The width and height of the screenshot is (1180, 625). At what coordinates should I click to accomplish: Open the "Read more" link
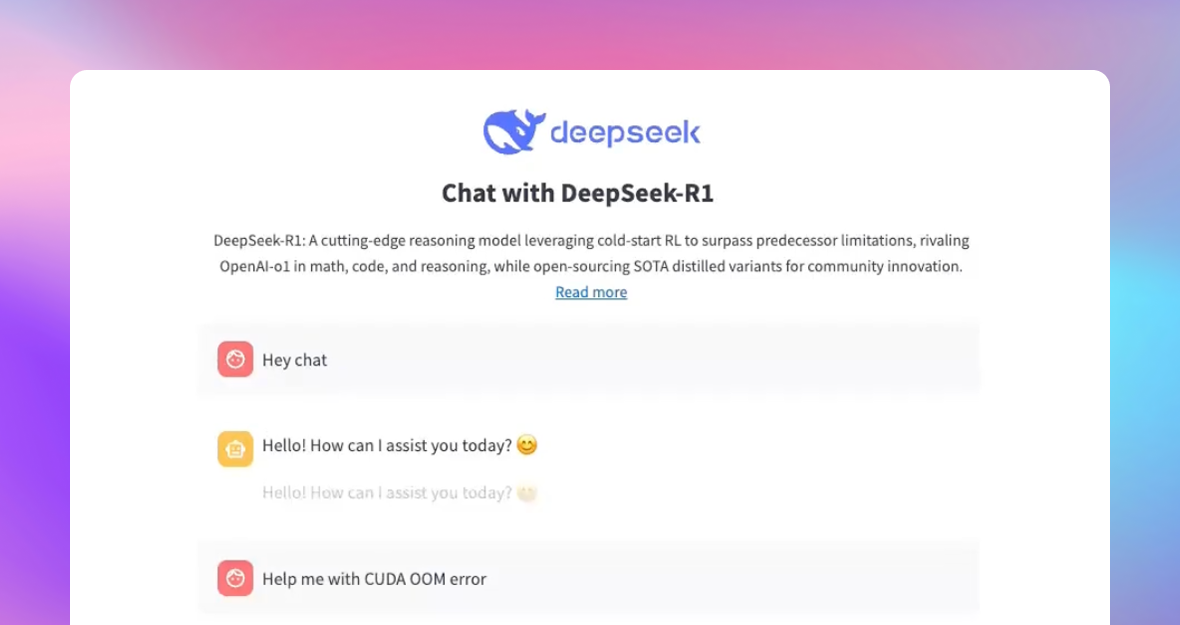click(591, 292)
